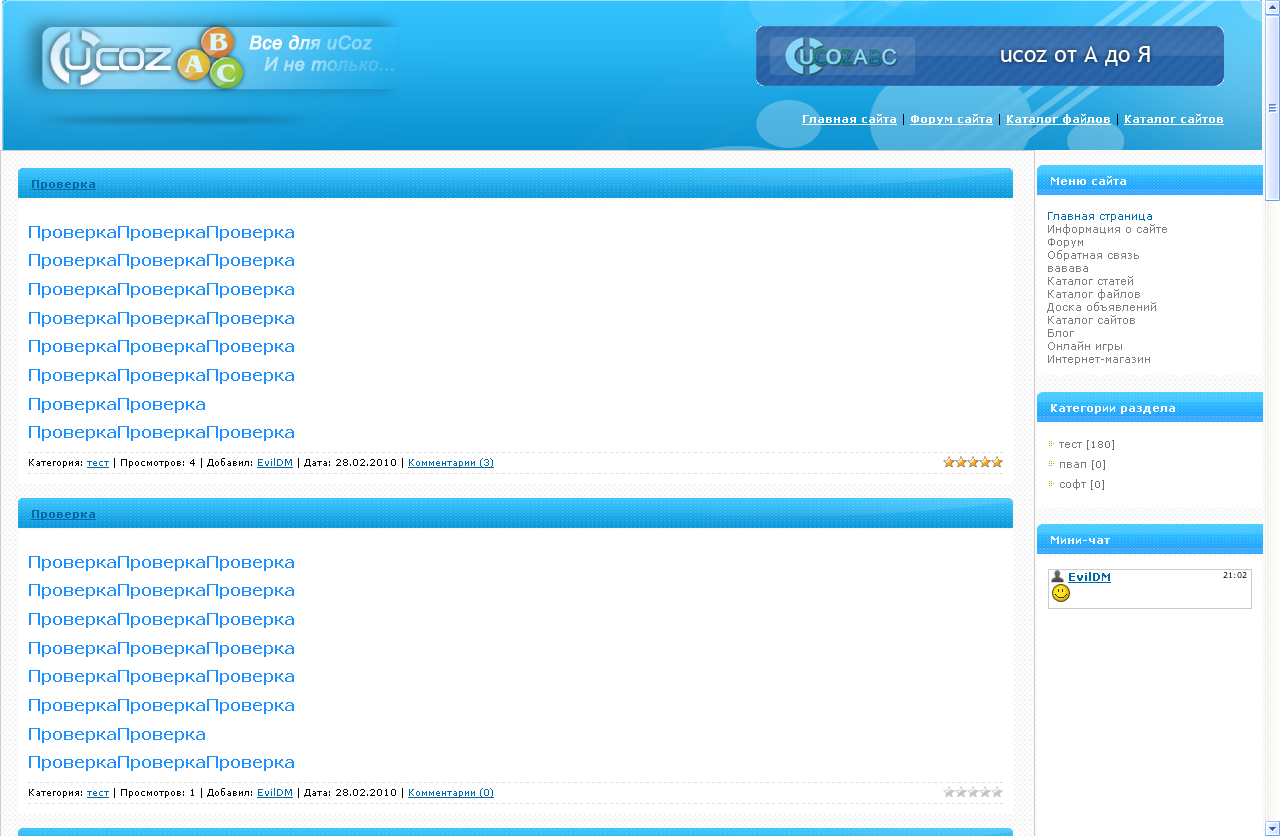Open the Каталог сайтов navigation link

(1173, 118)
